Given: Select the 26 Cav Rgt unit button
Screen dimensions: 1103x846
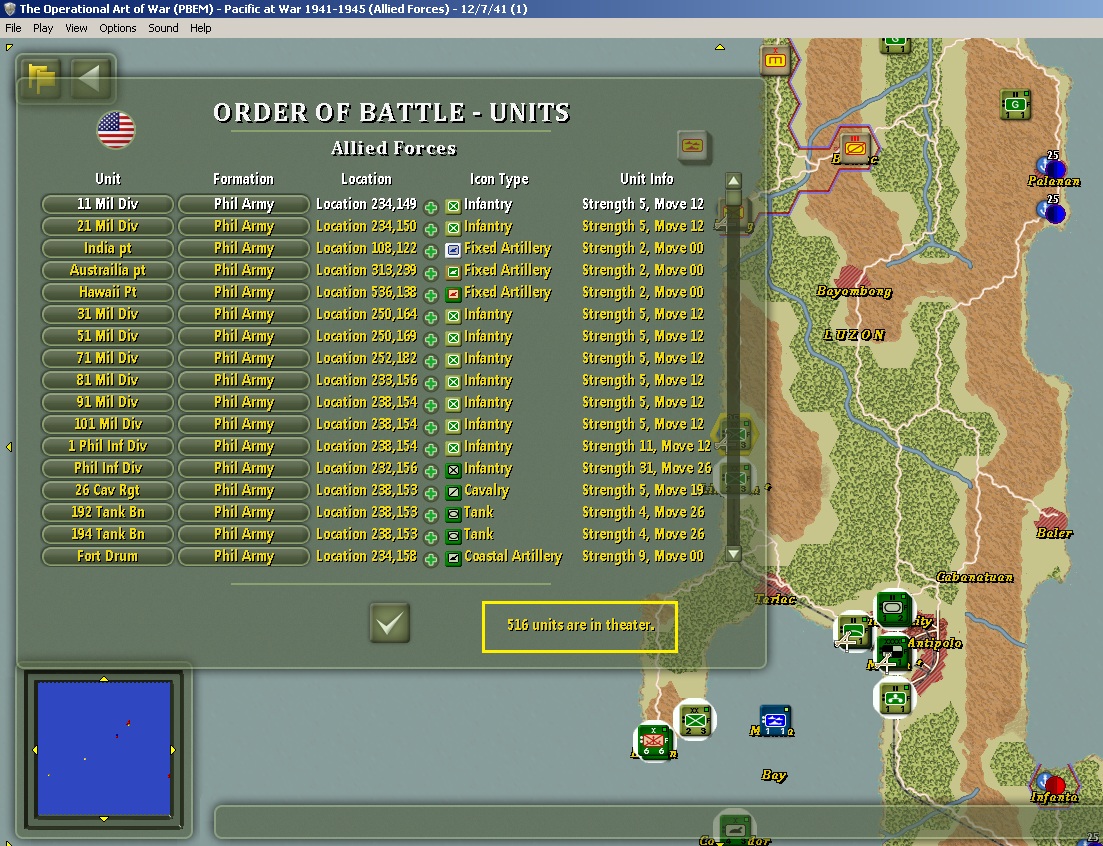Looking at the screenshot, I should click(x=108, y=490).
